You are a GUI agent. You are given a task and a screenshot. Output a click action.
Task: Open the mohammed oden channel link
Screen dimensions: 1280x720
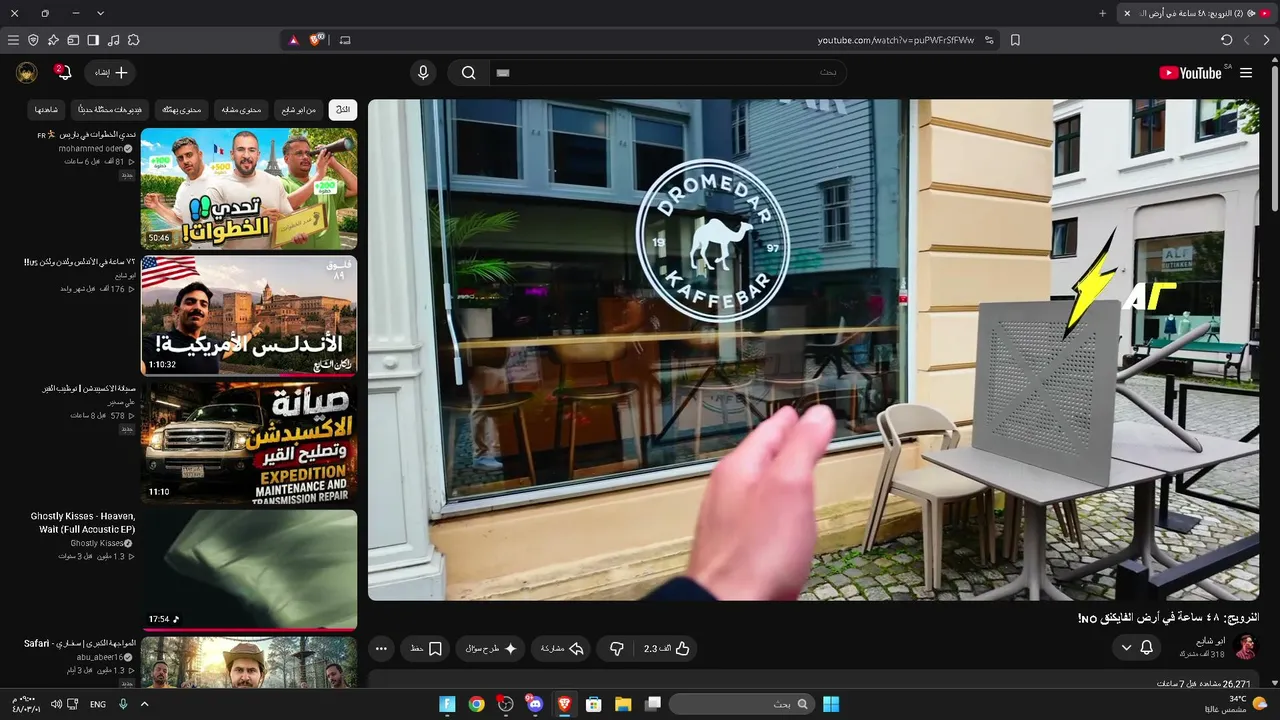tap(90, 148)
